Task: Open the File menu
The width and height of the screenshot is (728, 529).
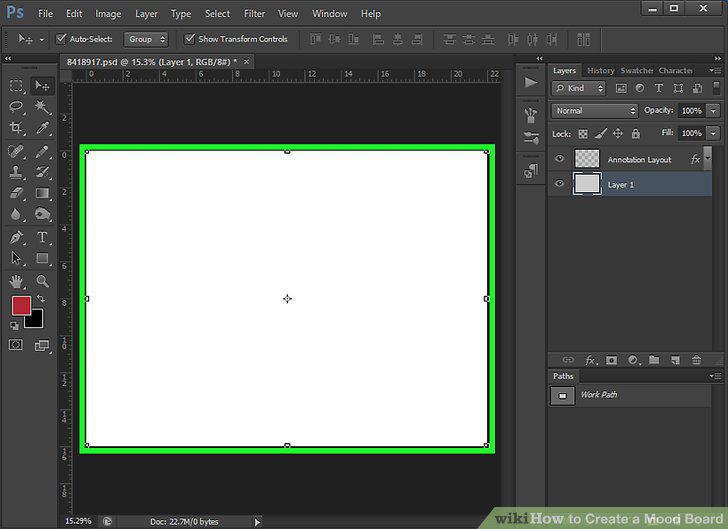Action: [x=45, y=14]
